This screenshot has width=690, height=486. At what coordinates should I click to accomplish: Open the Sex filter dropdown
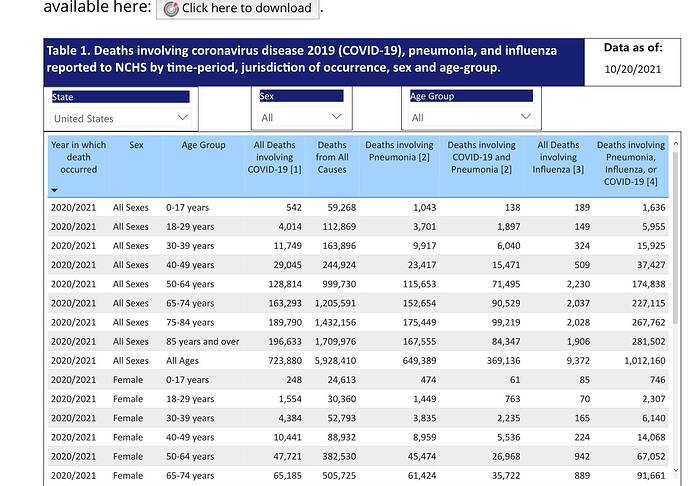(301, 117)
